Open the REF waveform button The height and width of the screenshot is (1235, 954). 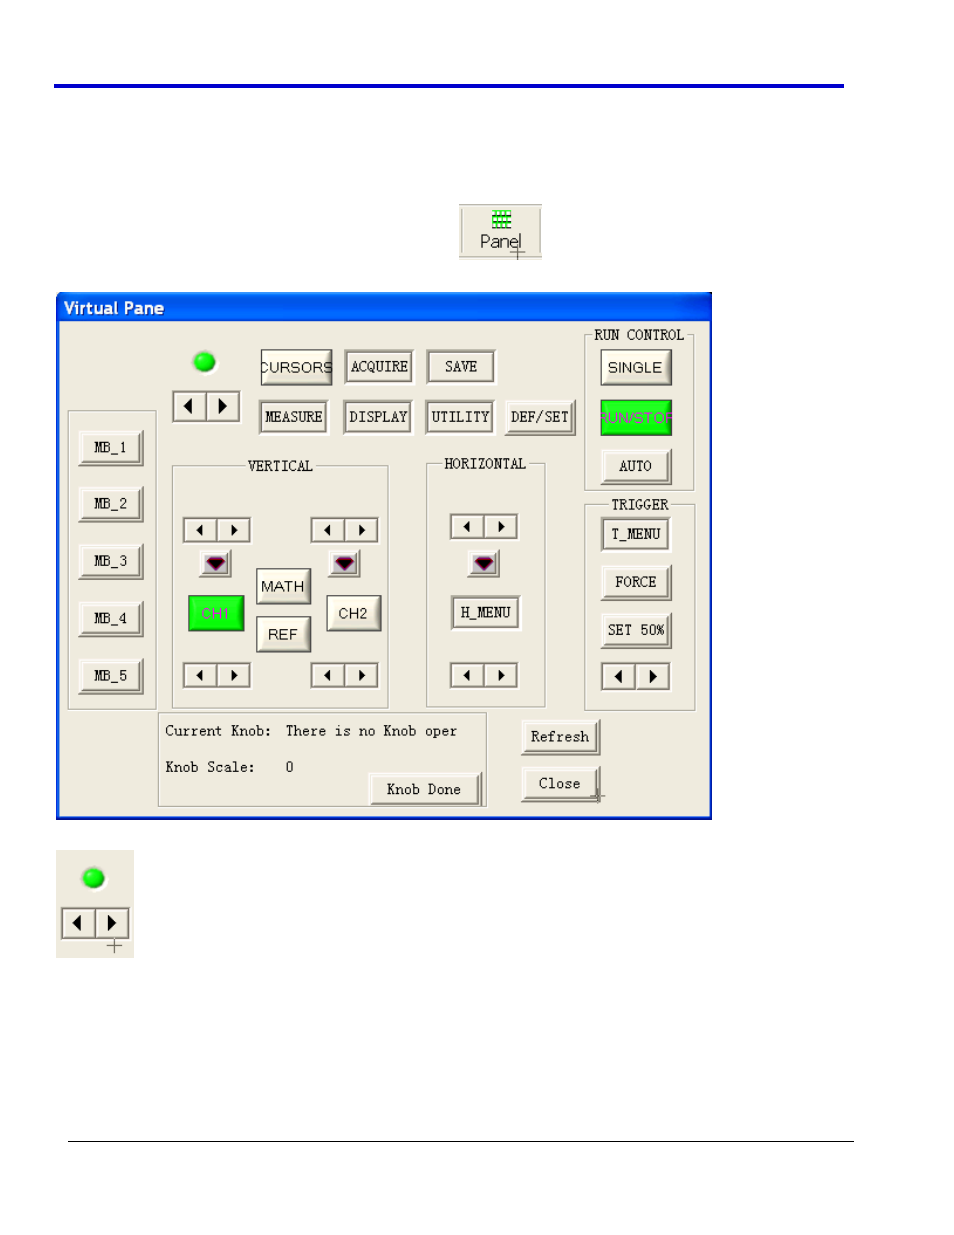(x=284, y=634)
